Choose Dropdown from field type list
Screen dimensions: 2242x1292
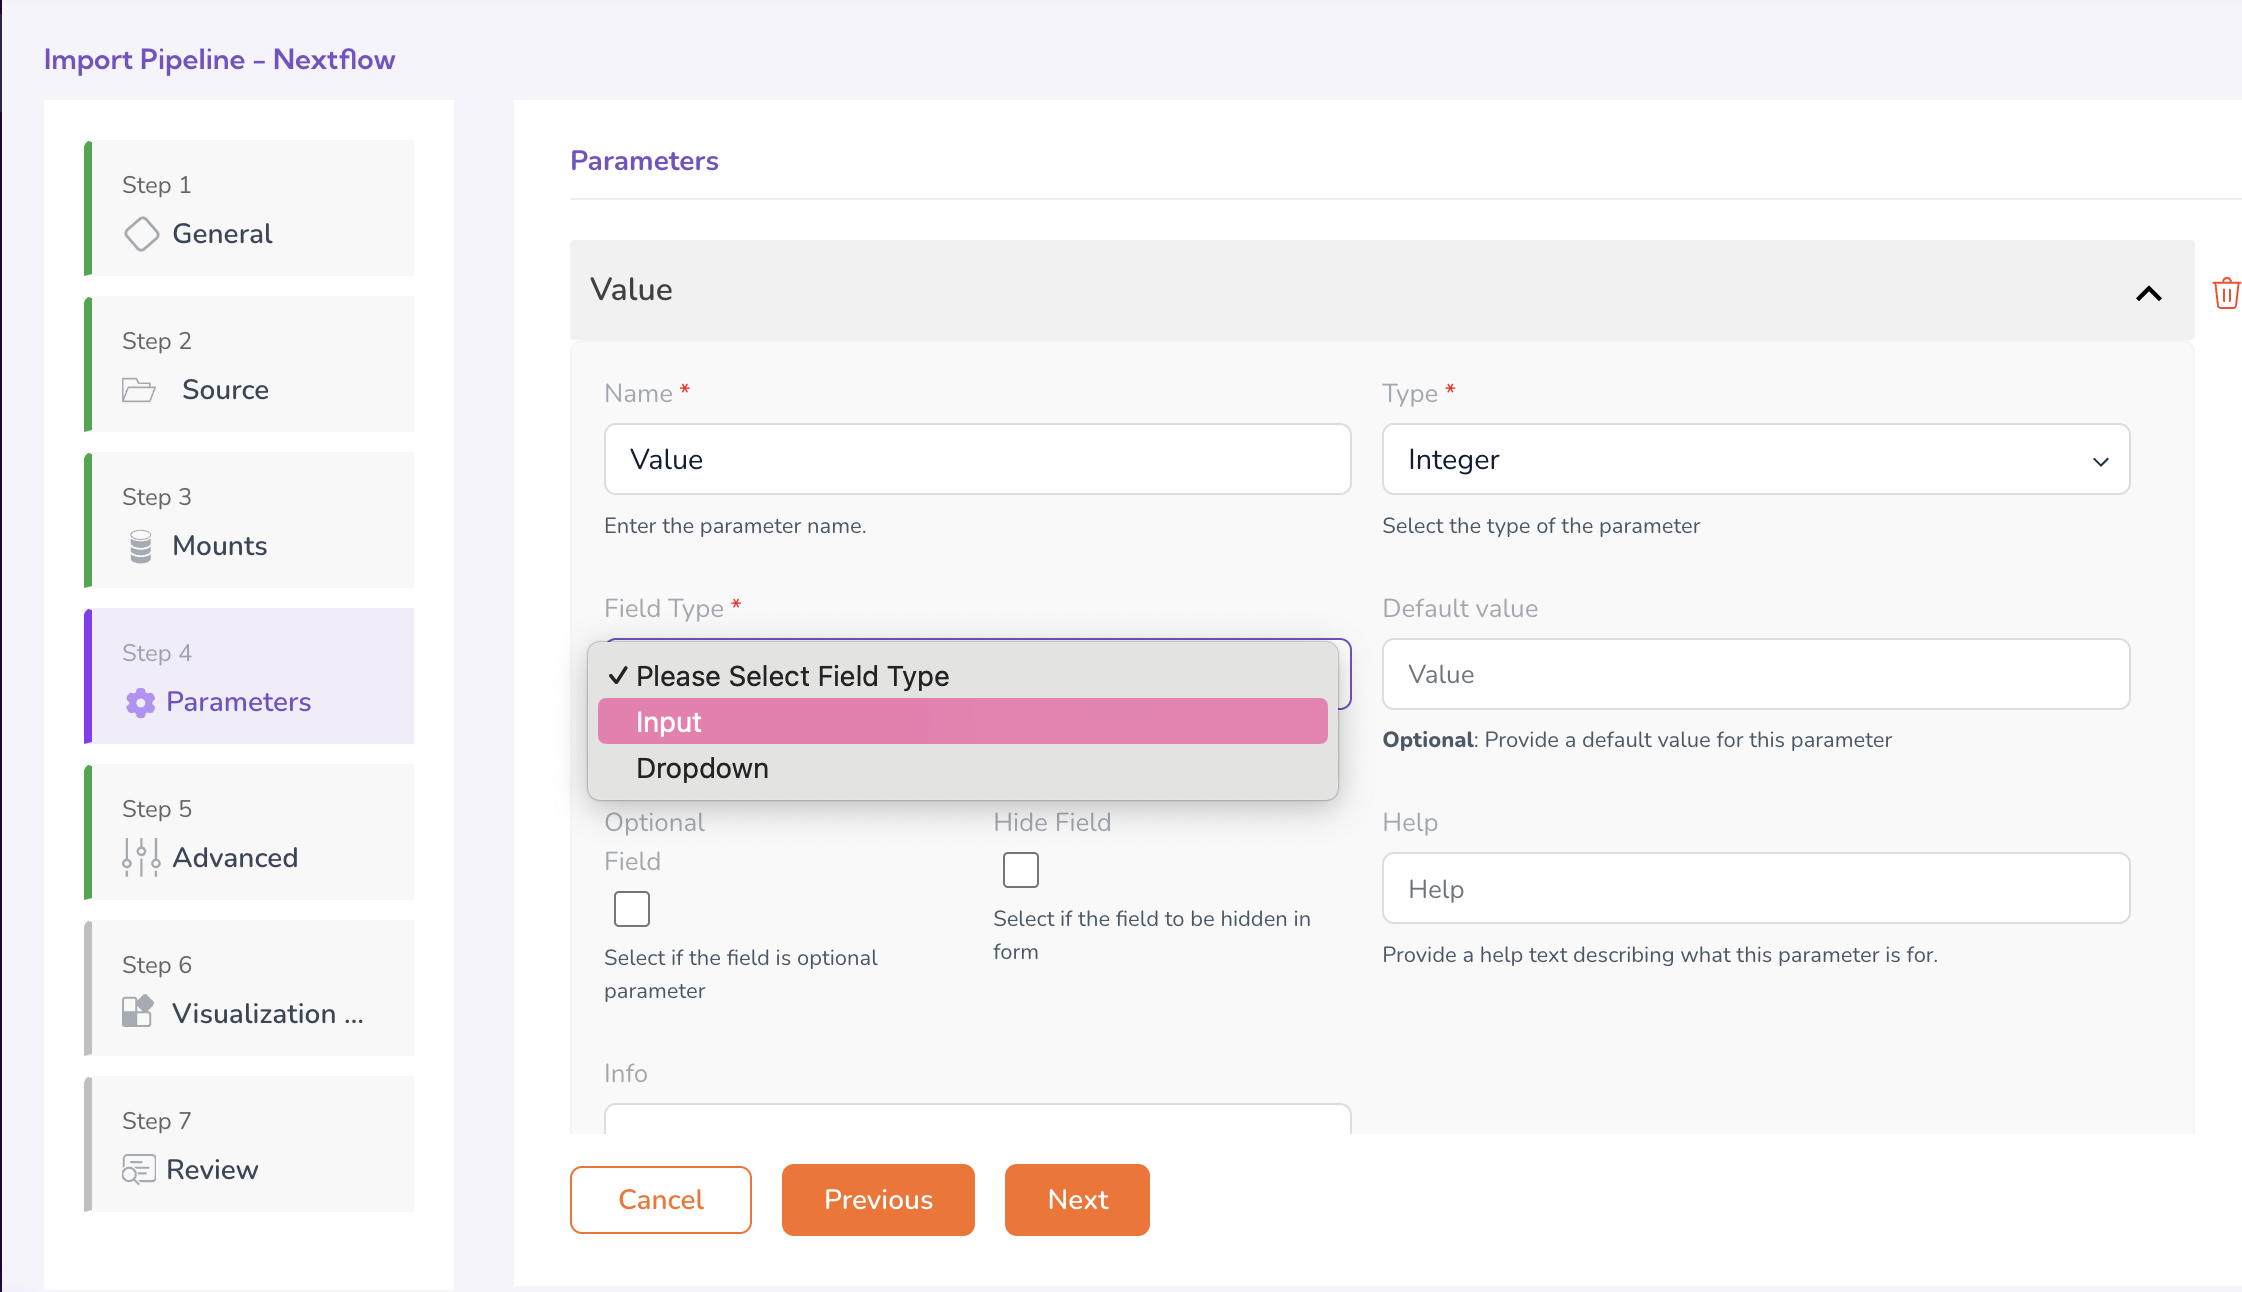point(962,768)
